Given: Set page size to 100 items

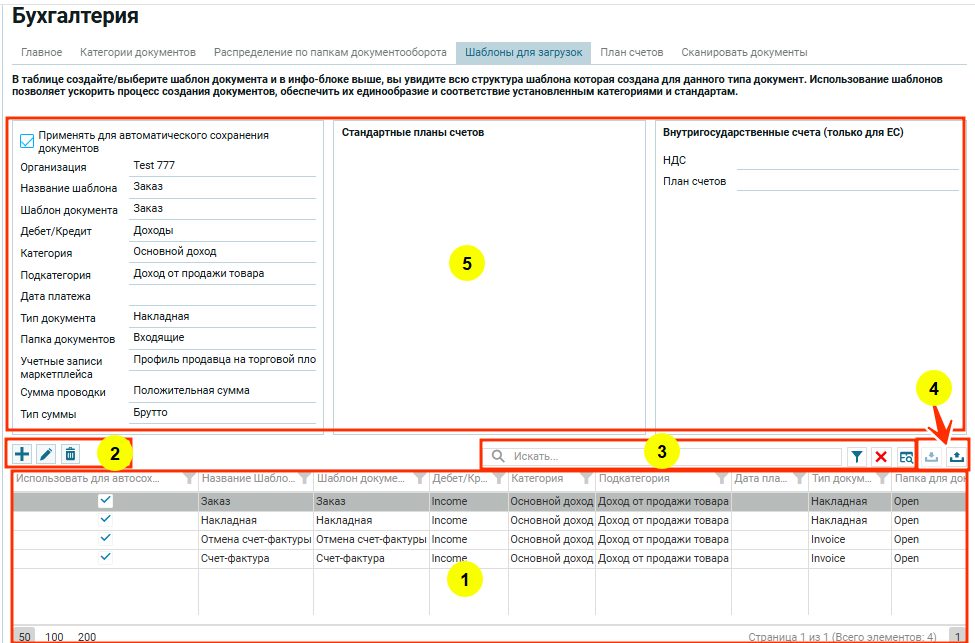Looking at the screenshot, I should click(x=55, y=636).
